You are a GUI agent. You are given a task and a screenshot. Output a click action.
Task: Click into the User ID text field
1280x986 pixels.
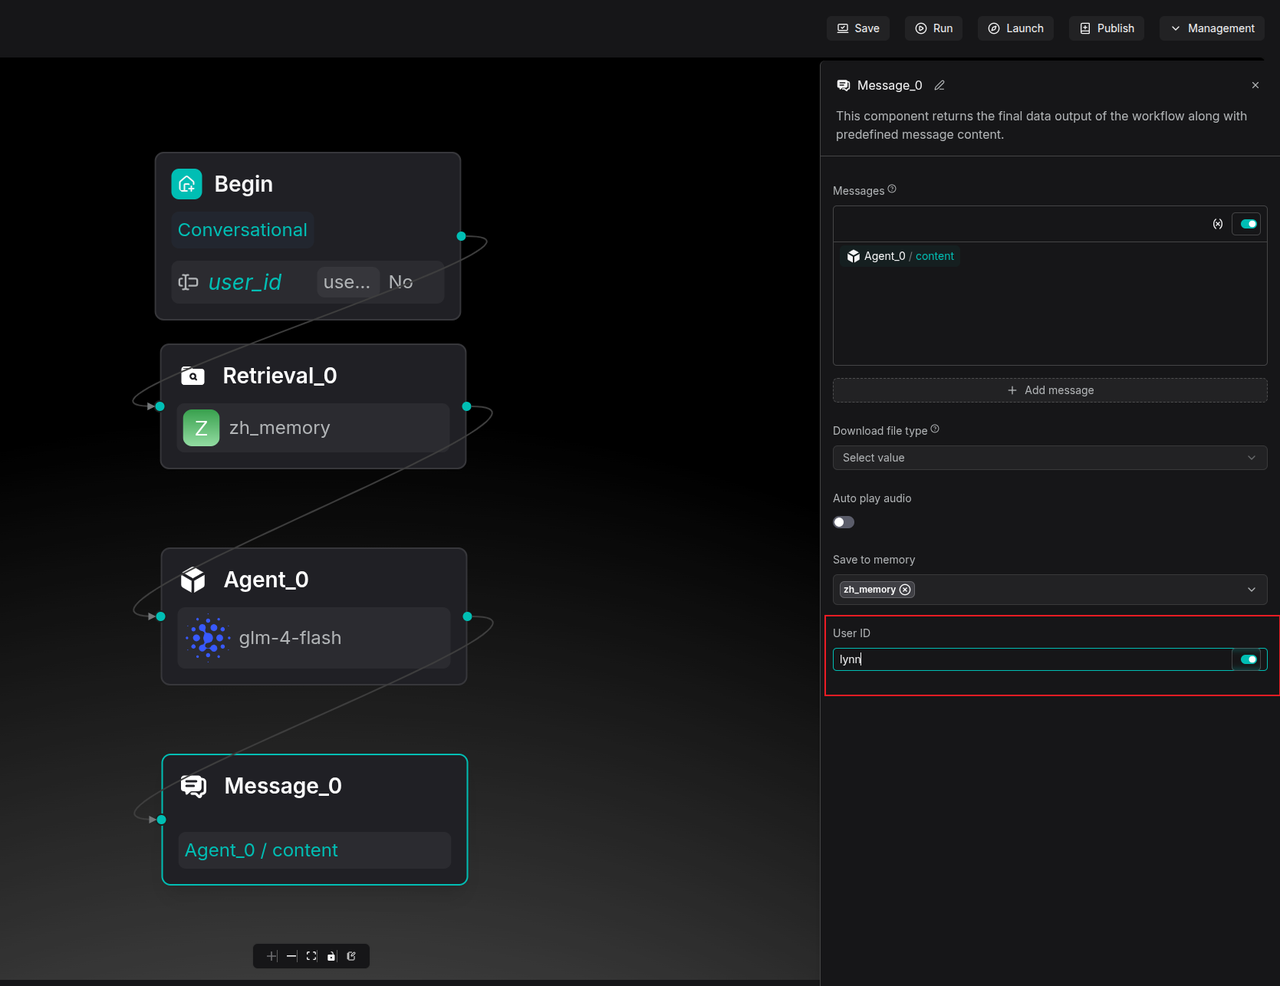[x=1030, y=659]
